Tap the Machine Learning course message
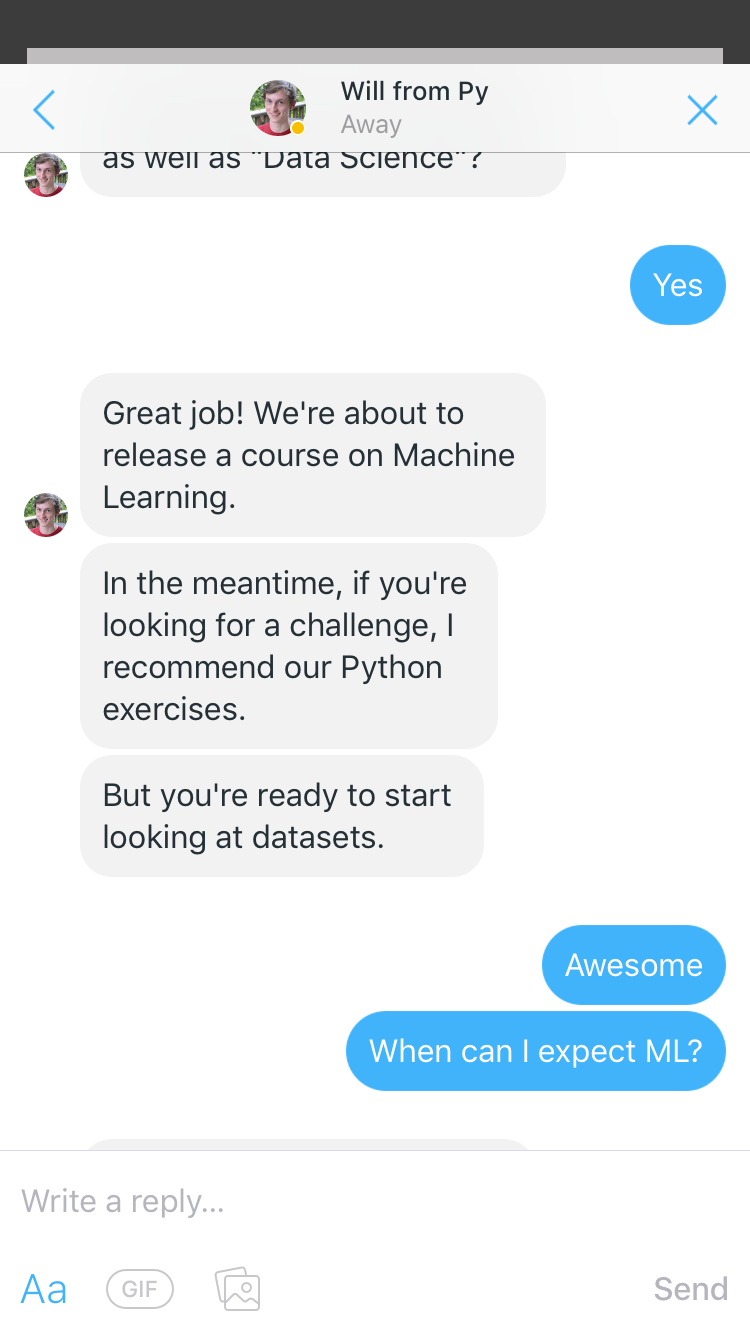The image size is (750, 1334). click(x=312, y=455)
